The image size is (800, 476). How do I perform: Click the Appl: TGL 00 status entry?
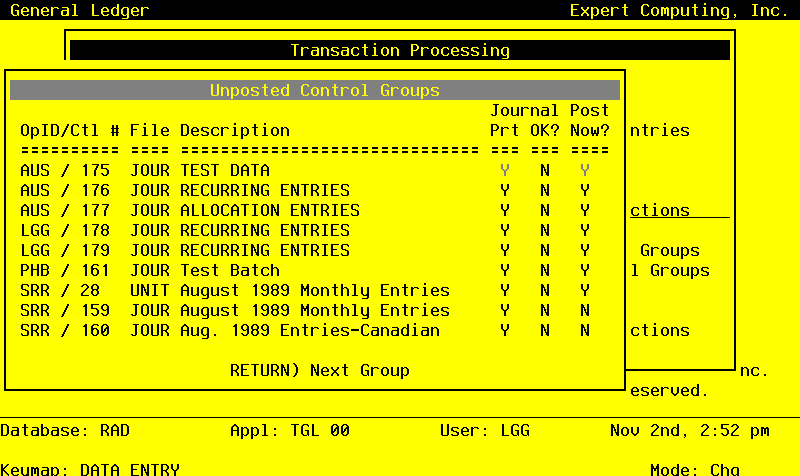[x=290, y=431]
